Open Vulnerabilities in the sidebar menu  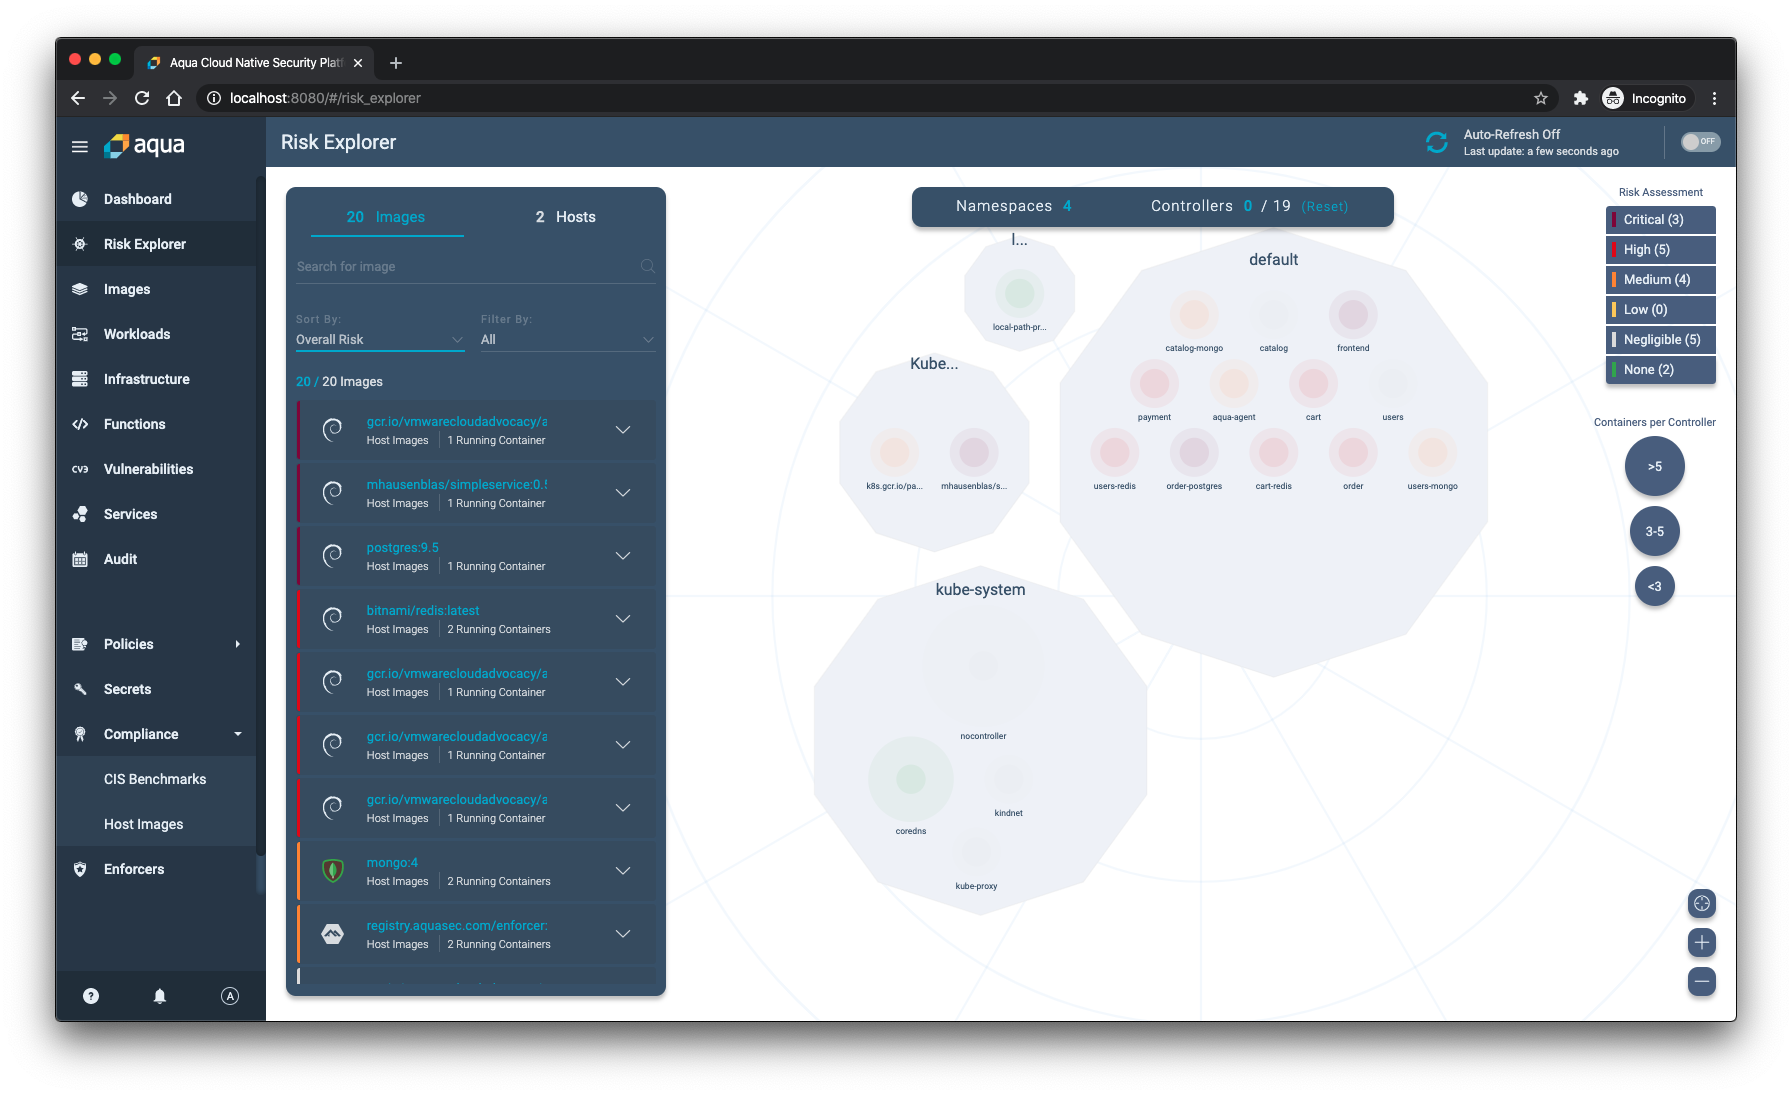(149, 469)
